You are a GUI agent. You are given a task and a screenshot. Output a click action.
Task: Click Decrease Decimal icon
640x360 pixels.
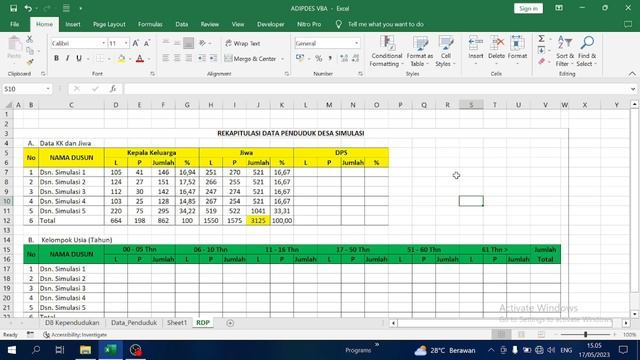click(x=356, y=58)
